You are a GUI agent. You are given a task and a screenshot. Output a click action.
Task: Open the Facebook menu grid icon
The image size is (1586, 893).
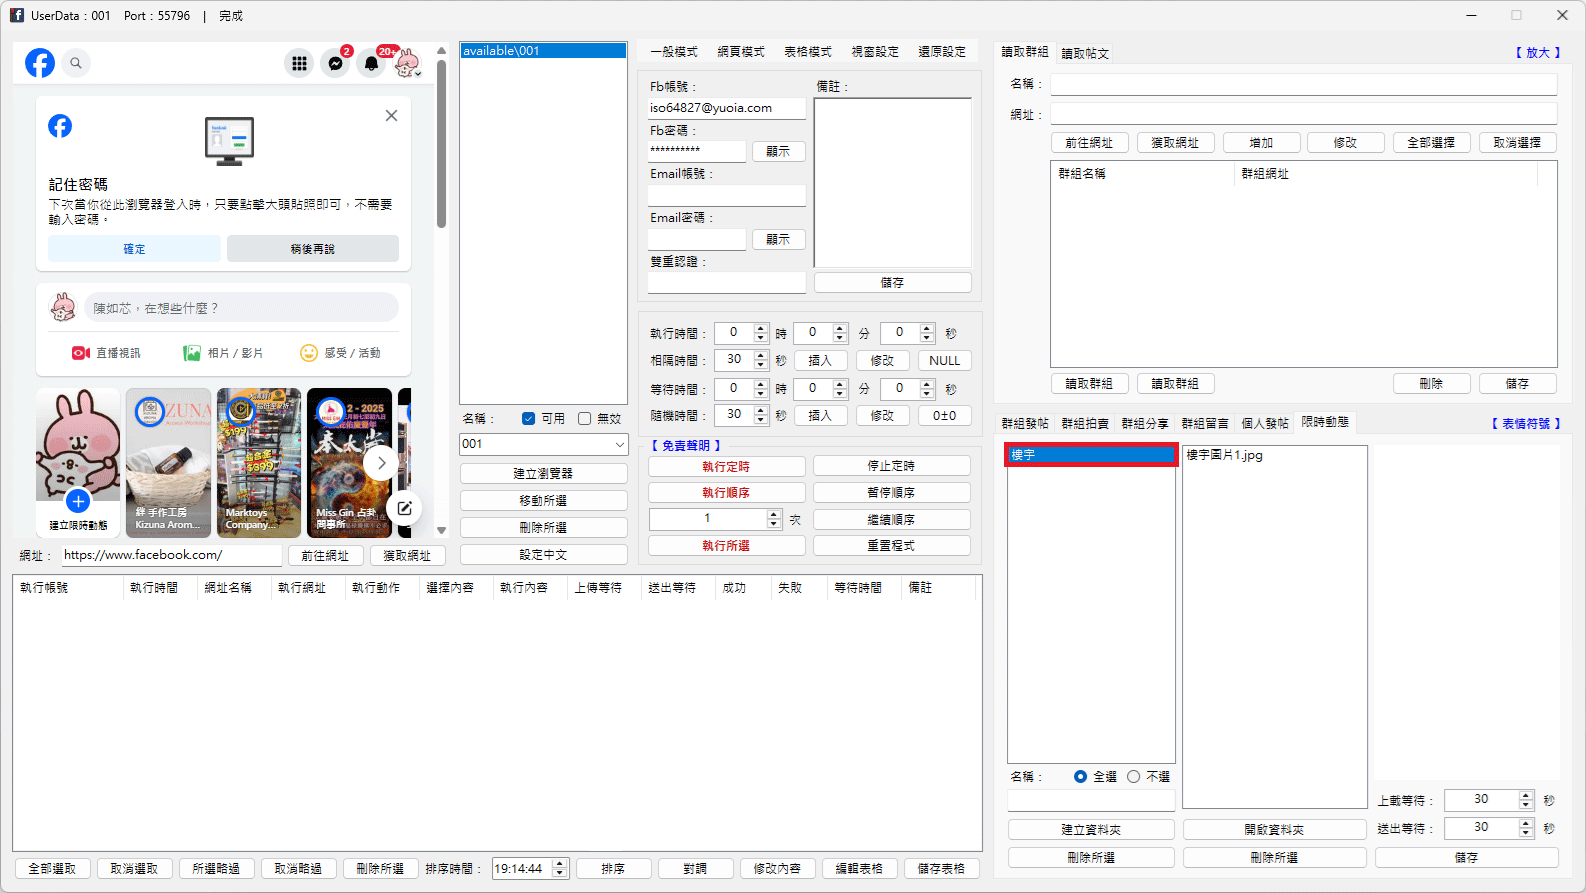click(299, 63)
